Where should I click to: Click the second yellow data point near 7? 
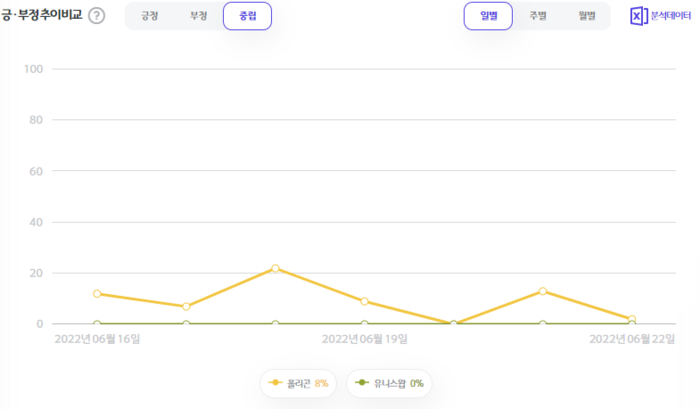(186, 306)
